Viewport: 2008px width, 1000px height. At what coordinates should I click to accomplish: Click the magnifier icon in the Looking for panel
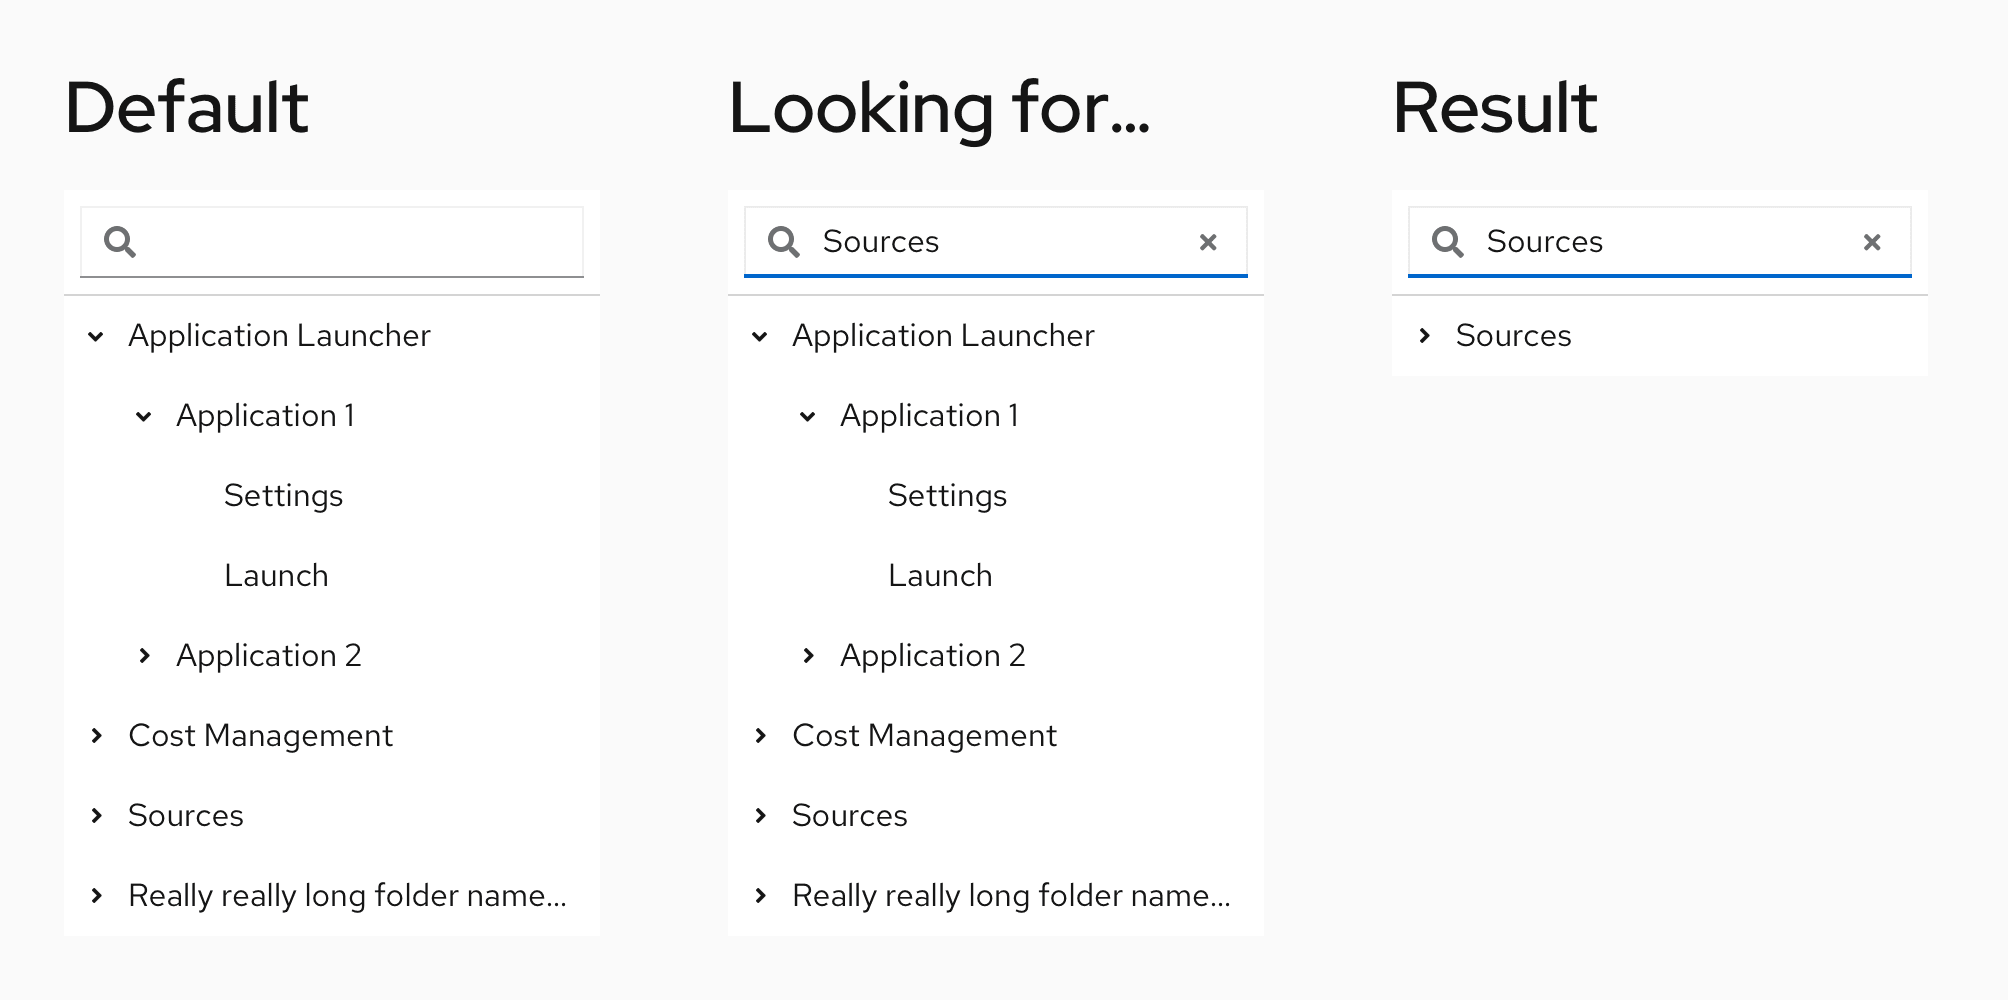(x=783, y=242)
